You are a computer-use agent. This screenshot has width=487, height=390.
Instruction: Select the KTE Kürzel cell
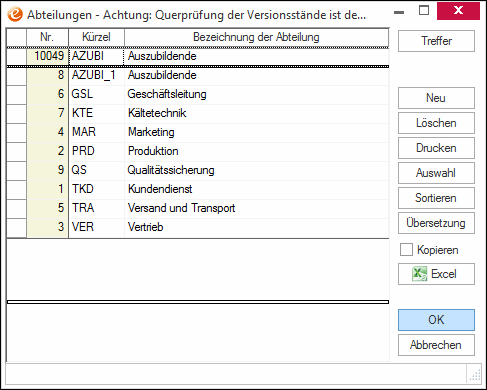click(96, 113)
